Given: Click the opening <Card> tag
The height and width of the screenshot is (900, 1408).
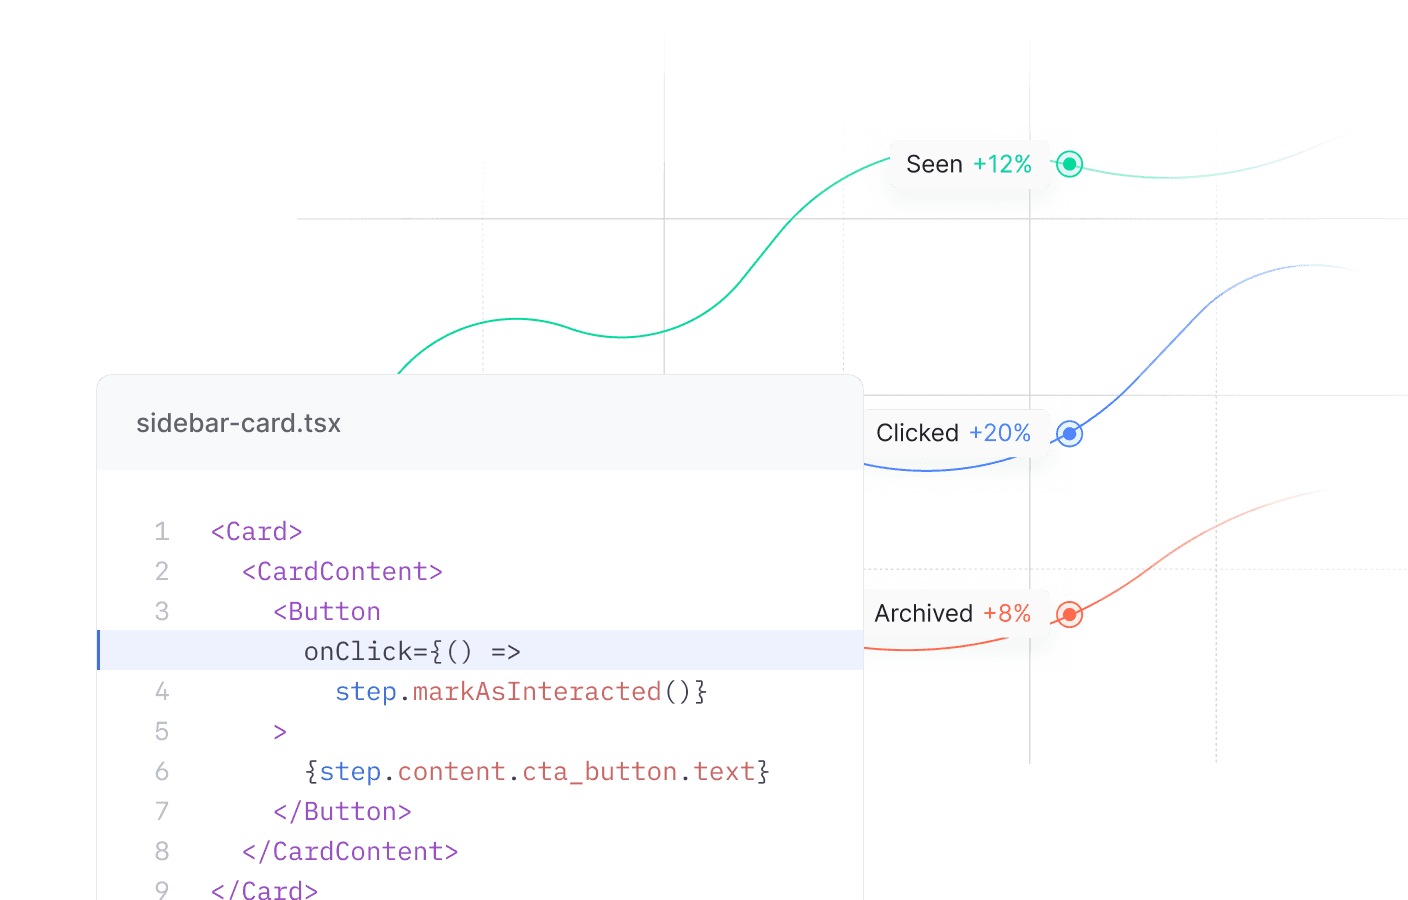Looking at the screenshot, I should point(256,531).
